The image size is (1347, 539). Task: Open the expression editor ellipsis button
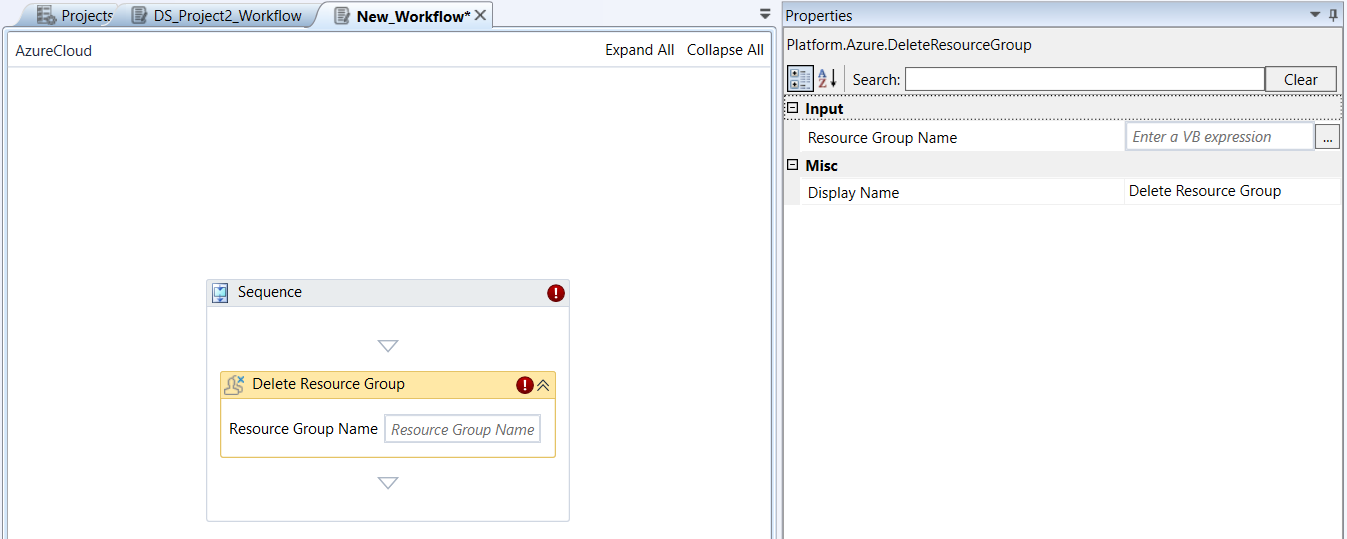[x=1327, y=138]
